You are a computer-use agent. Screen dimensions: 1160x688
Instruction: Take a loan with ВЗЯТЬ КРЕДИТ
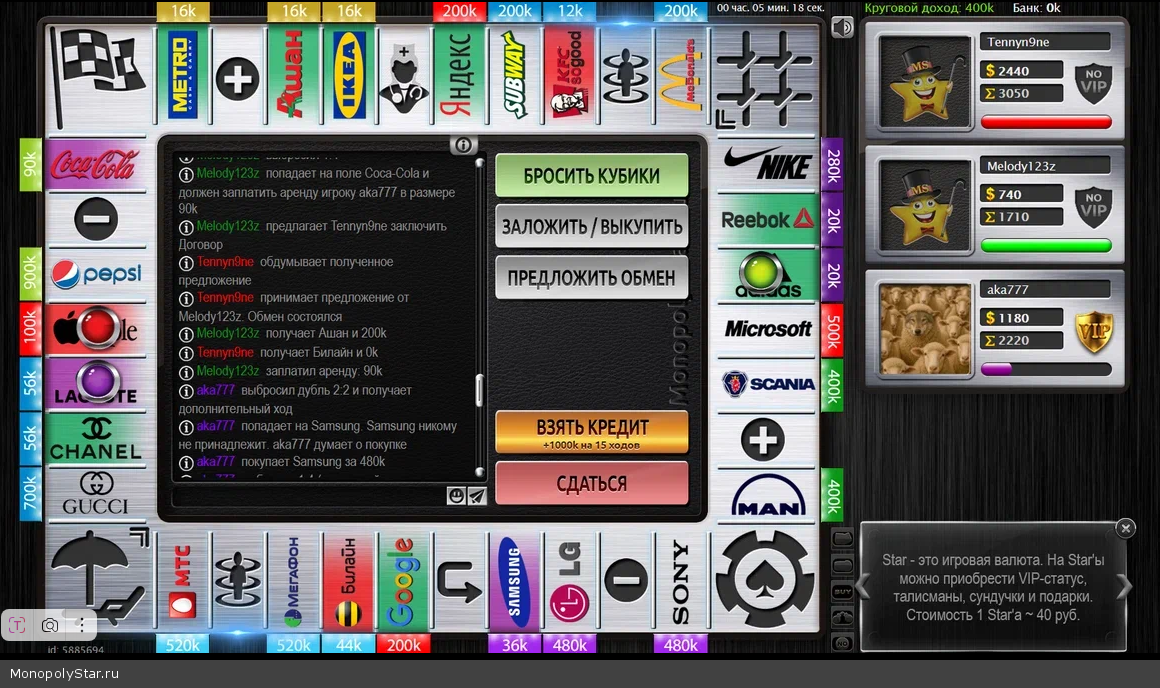click(x=592, y=432)
